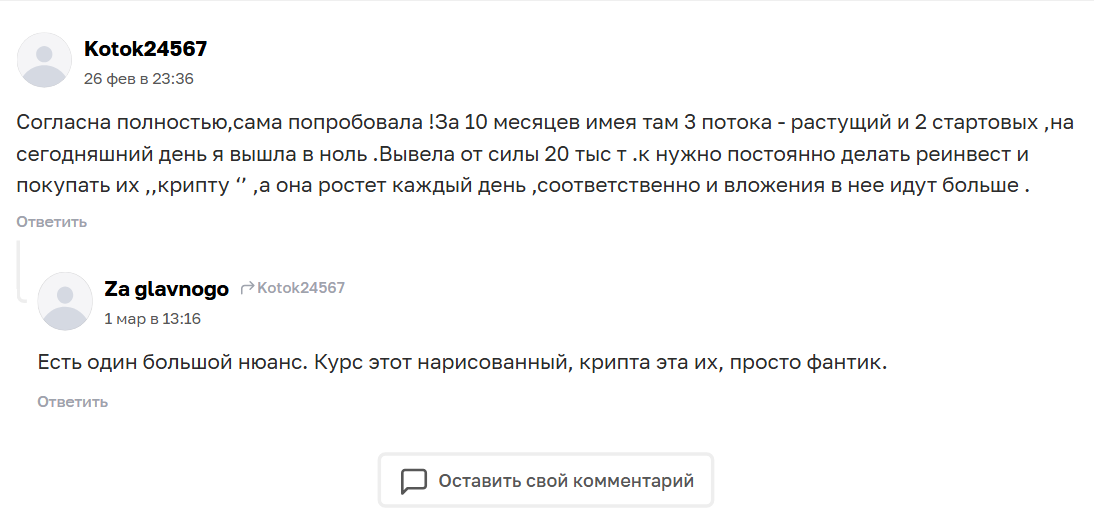Click the 26 фев в 23:36 timestamp
This screenshot has width=1094, height=527.
tap(139, 79)
